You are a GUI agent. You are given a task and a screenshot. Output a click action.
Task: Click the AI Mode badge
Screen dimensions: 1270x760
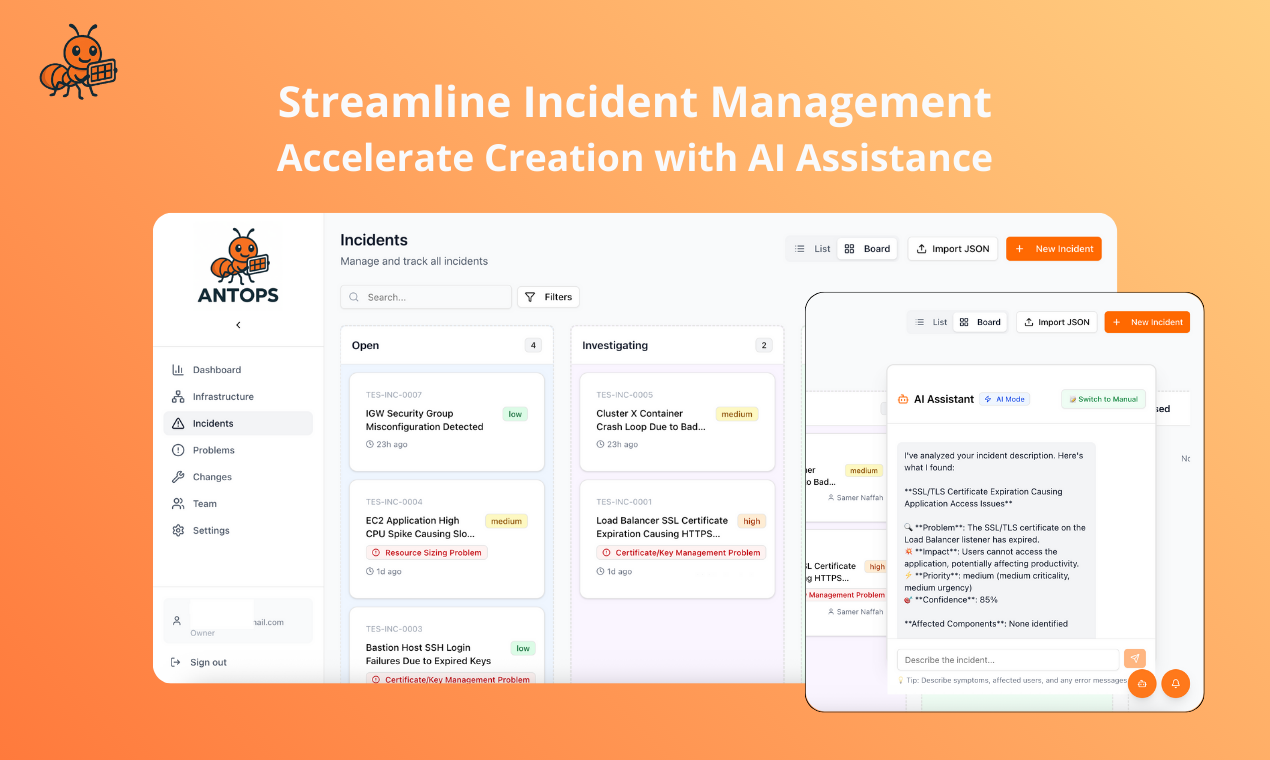point(1004,399)
